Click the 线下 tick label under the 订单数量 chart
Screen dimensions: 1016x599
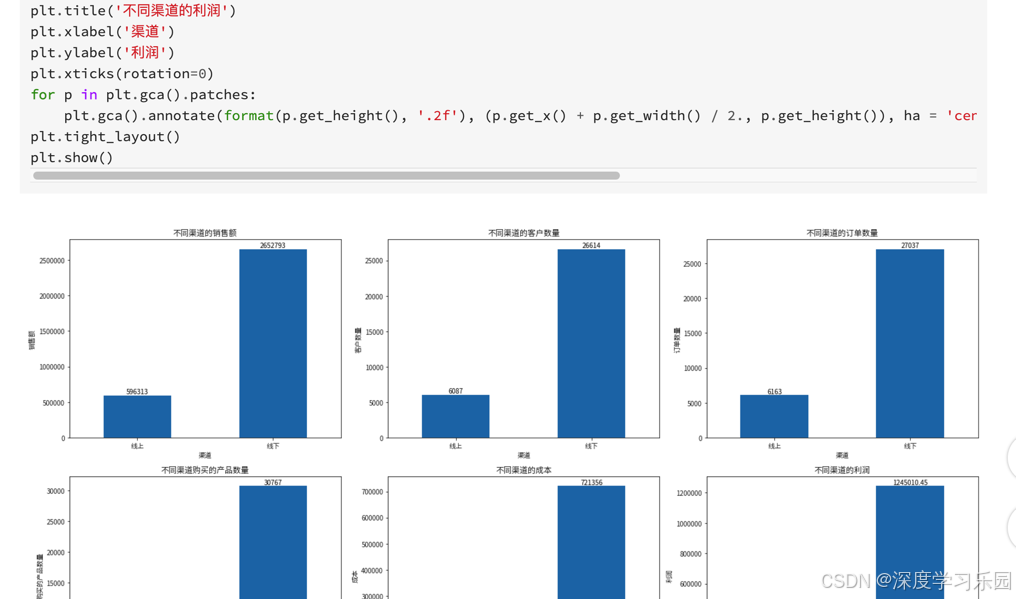910,446
